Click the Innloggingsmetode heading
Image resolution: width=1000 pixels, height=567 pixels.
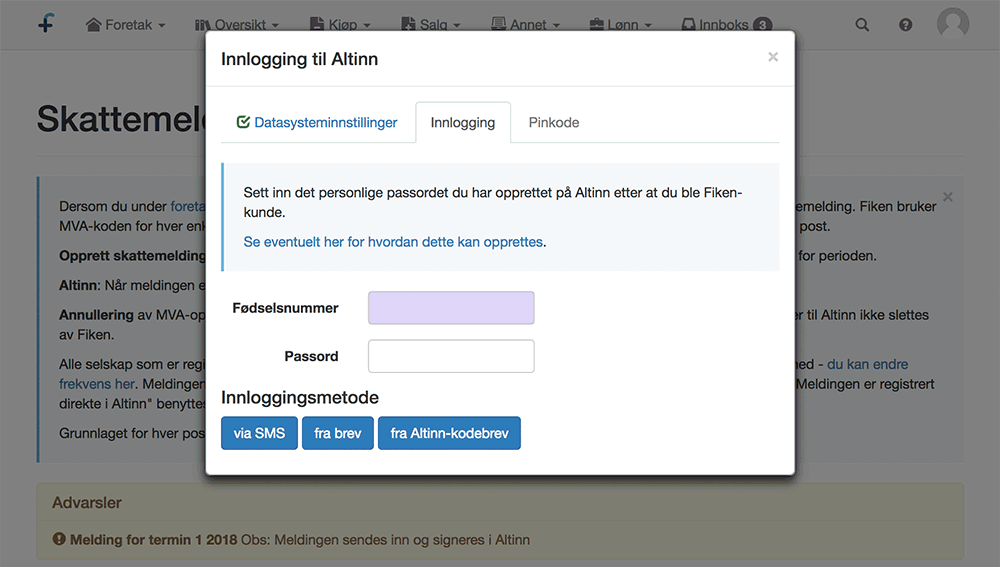pos(300,397)
